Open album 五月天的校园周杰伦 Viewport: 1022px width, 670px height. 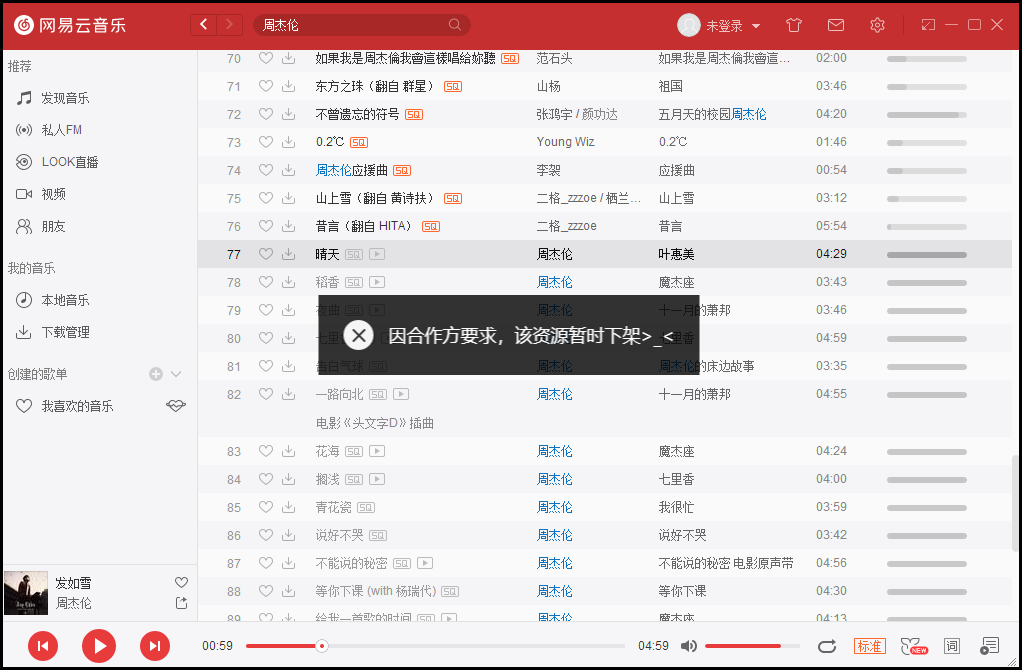point(712,114)
